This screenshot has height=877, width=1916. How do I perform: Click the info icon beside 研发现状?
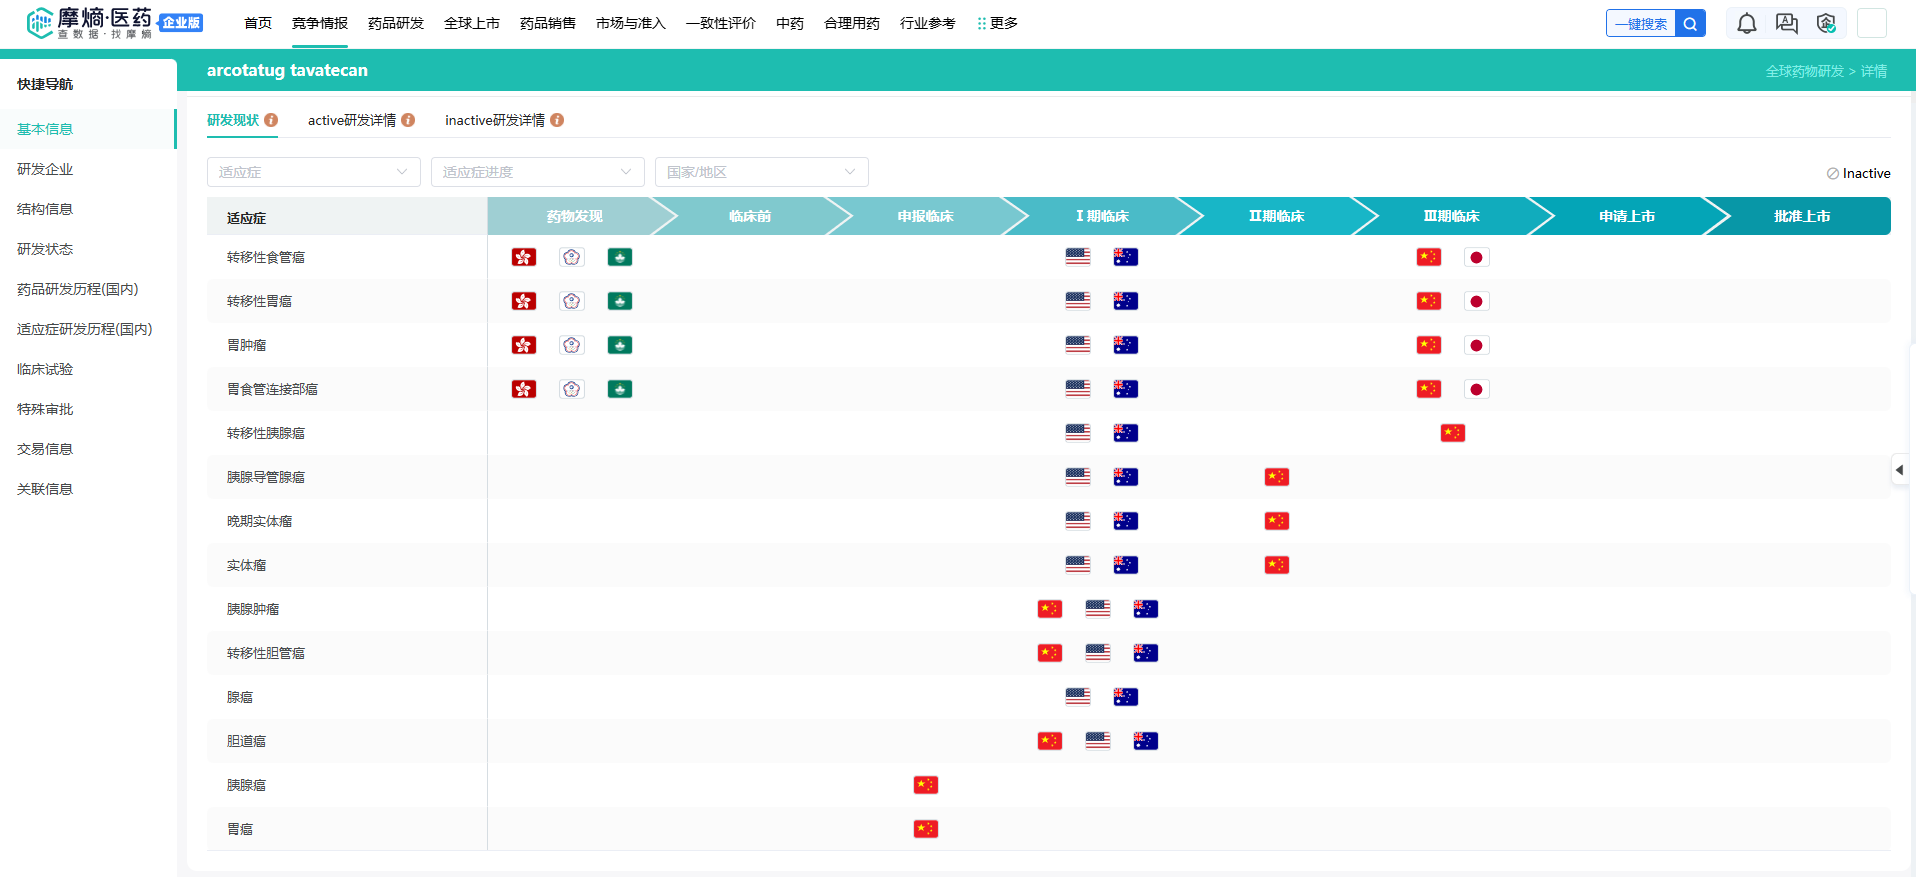(271, 120)
